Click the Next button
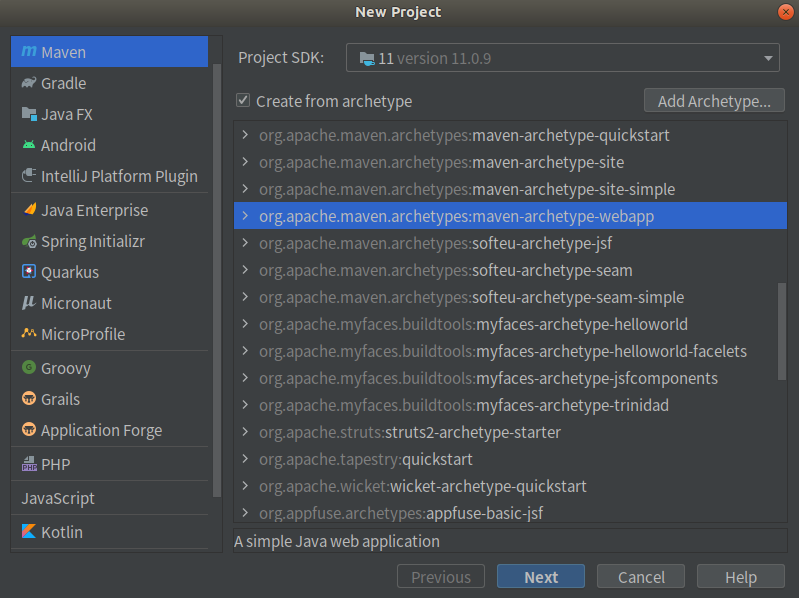The image size is (799, 598). click(541, 577)
